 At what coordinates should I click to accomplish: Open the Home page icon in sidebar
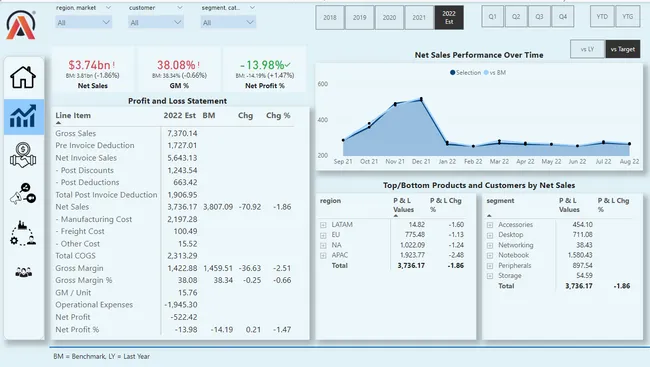pyautogui.click(x=23, y=77)
